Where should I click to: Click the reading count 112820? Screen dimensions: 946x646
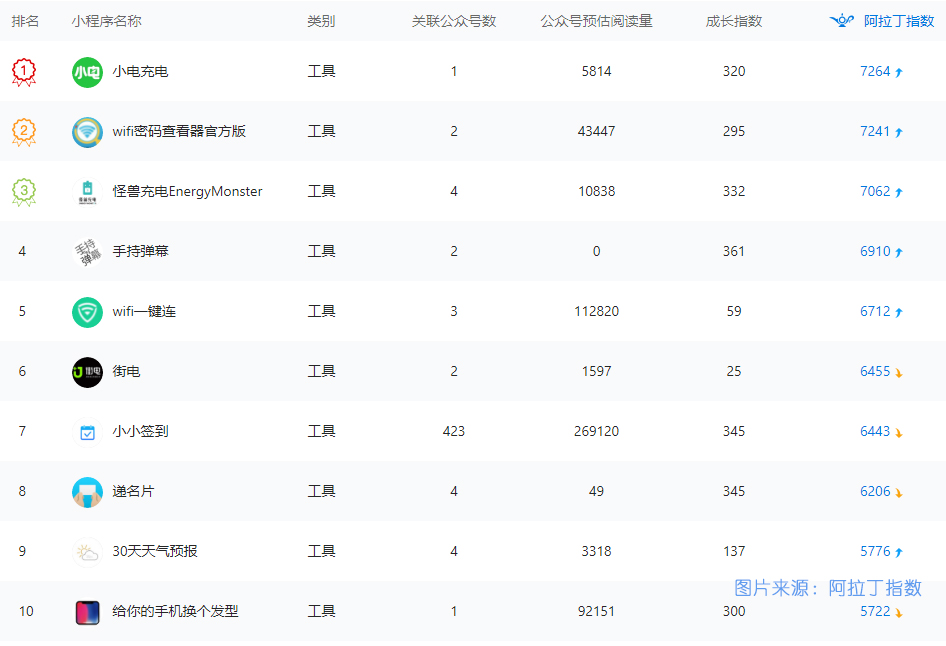(596, 311)
